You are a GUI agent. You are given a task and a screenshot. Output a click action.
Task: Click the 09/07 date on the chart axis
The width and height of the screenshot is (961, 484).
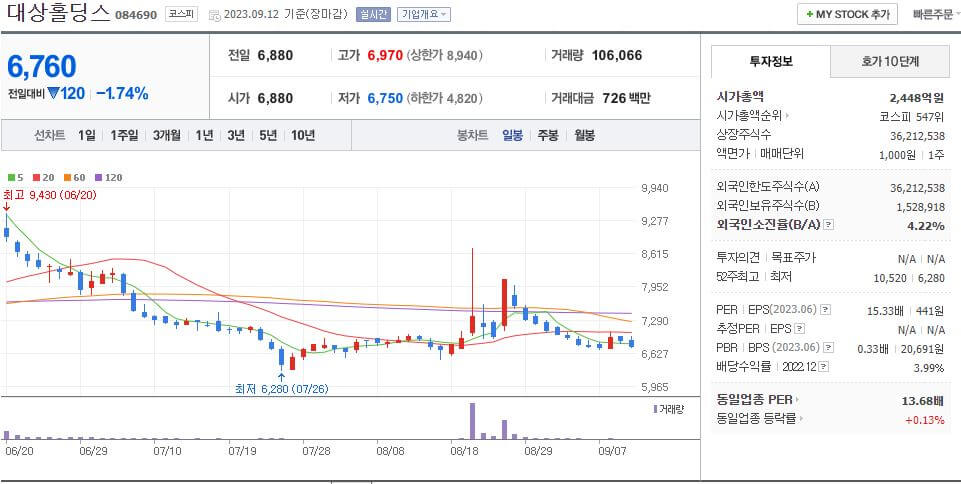pyautogui.click(x=612, y=451)
